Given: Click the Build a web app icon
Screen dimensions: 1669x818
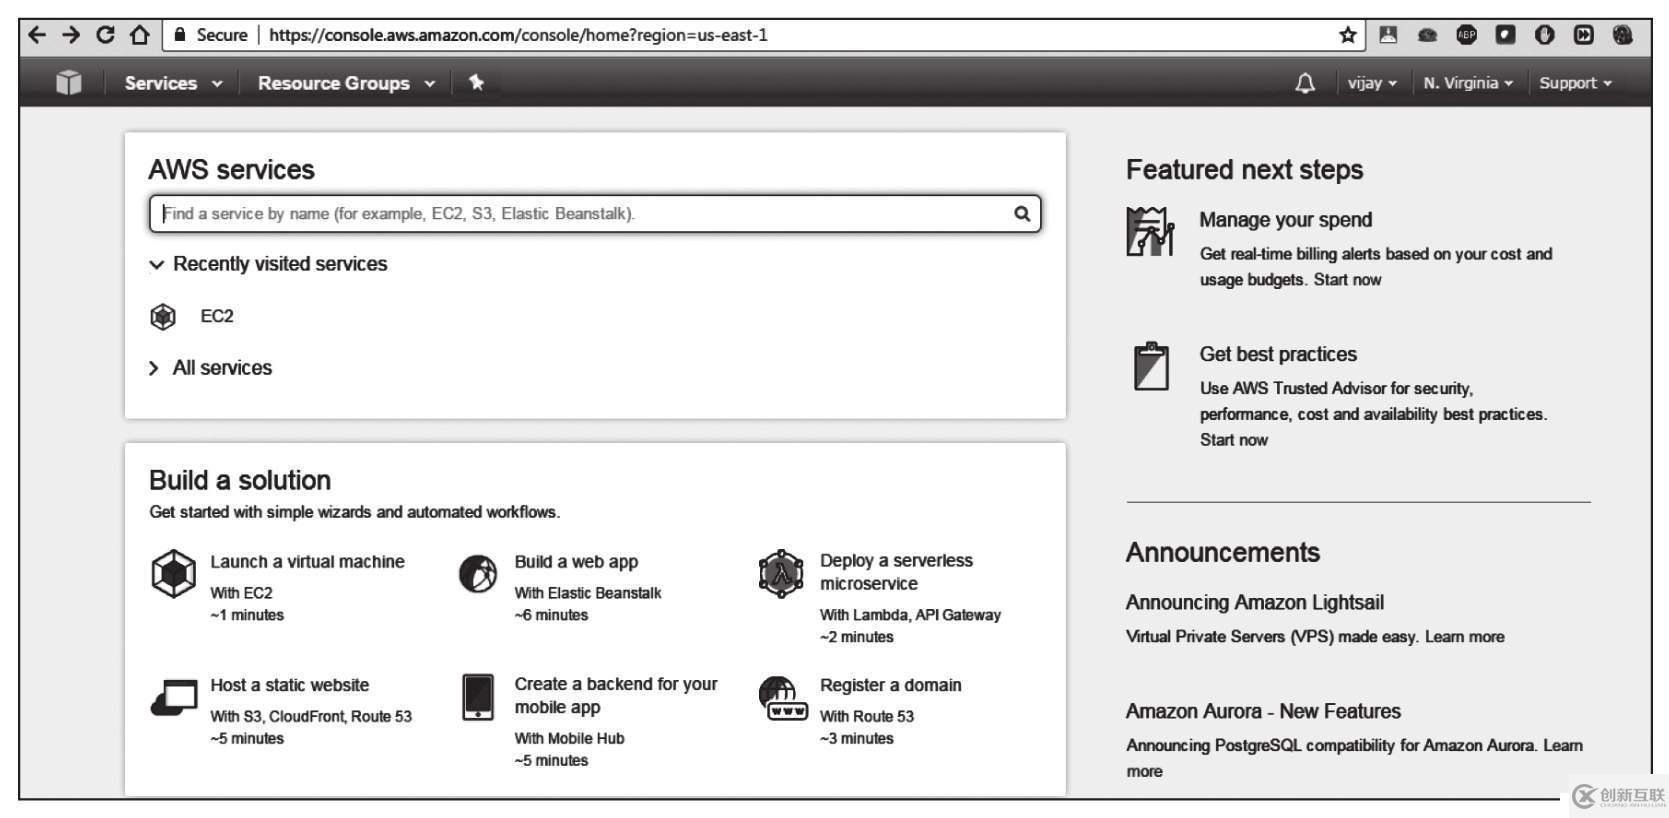Looking at the screenshot, I should point(478,574).
